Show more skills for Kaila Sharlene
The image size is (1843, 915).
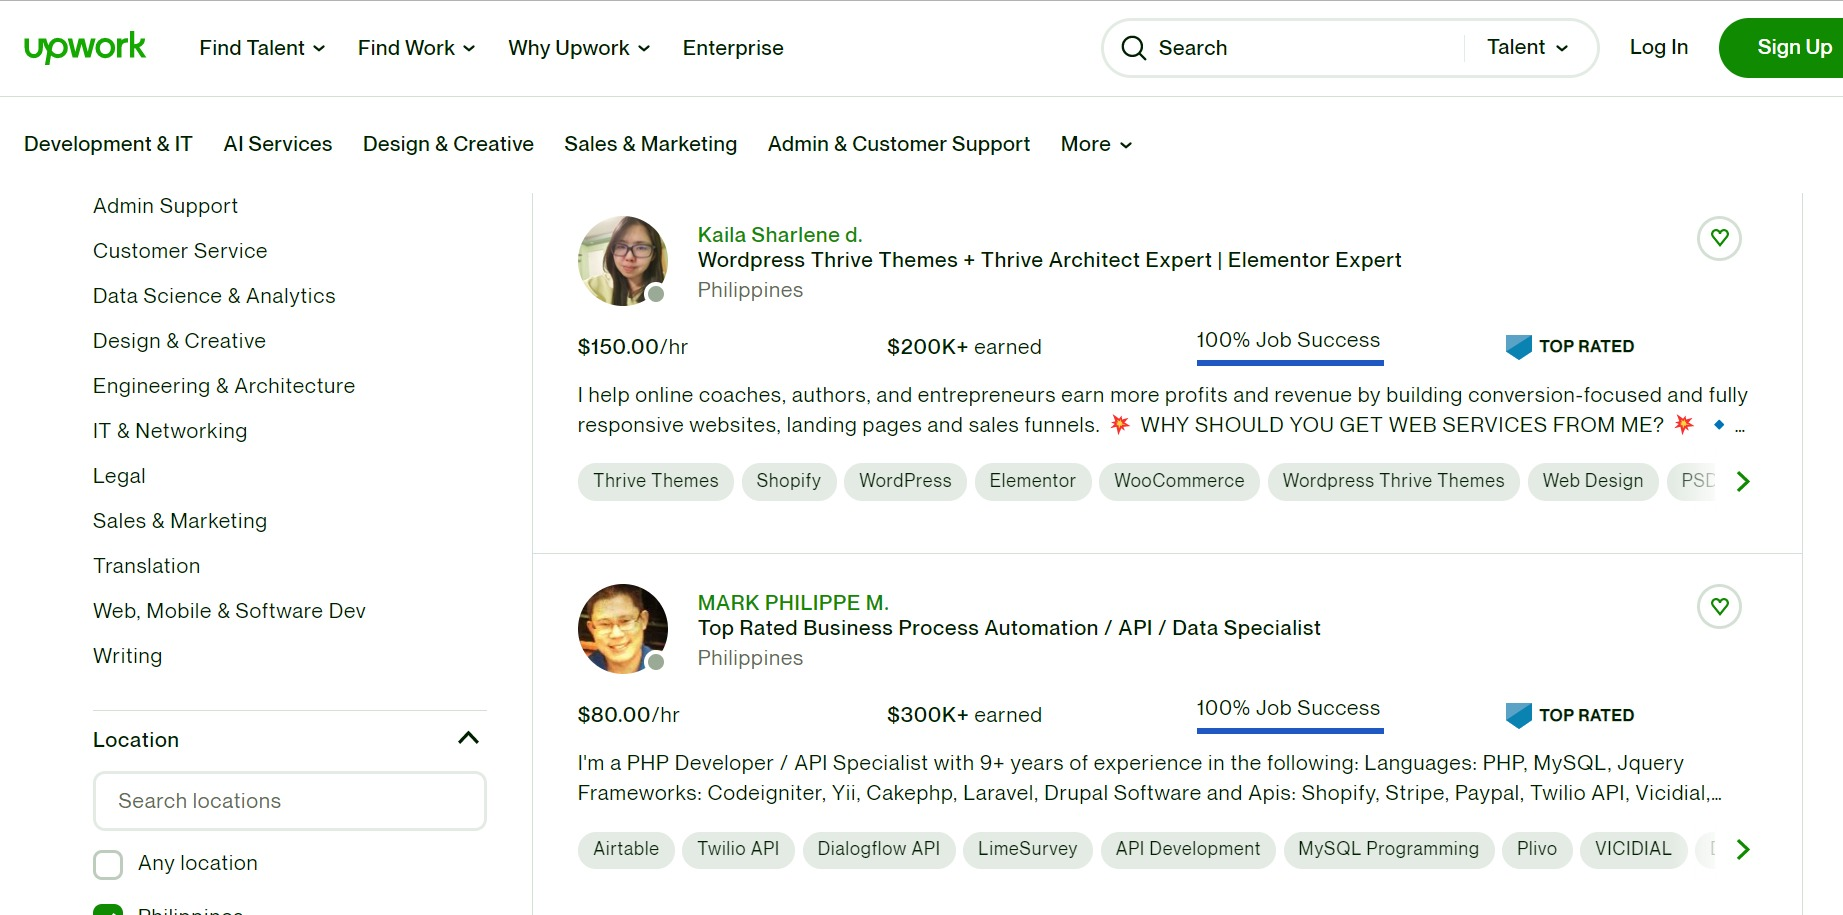pos(1743,481)
